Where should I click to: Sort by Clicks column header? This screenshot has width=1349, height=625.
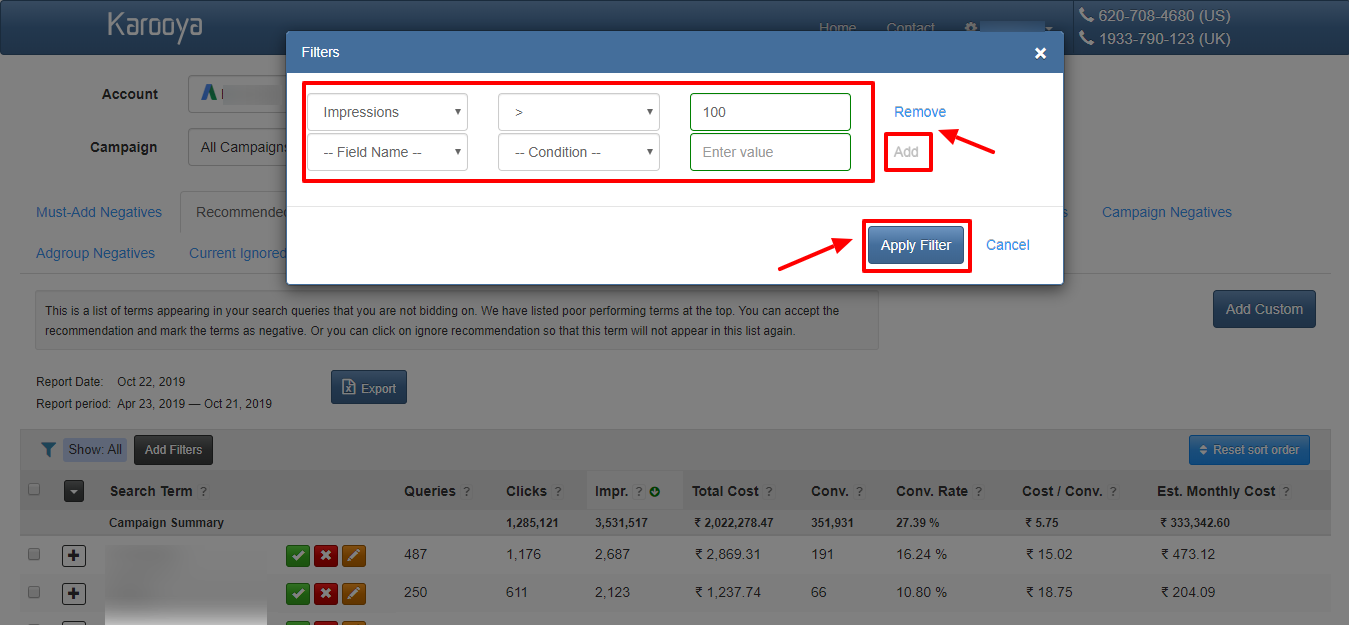(527, 491)
